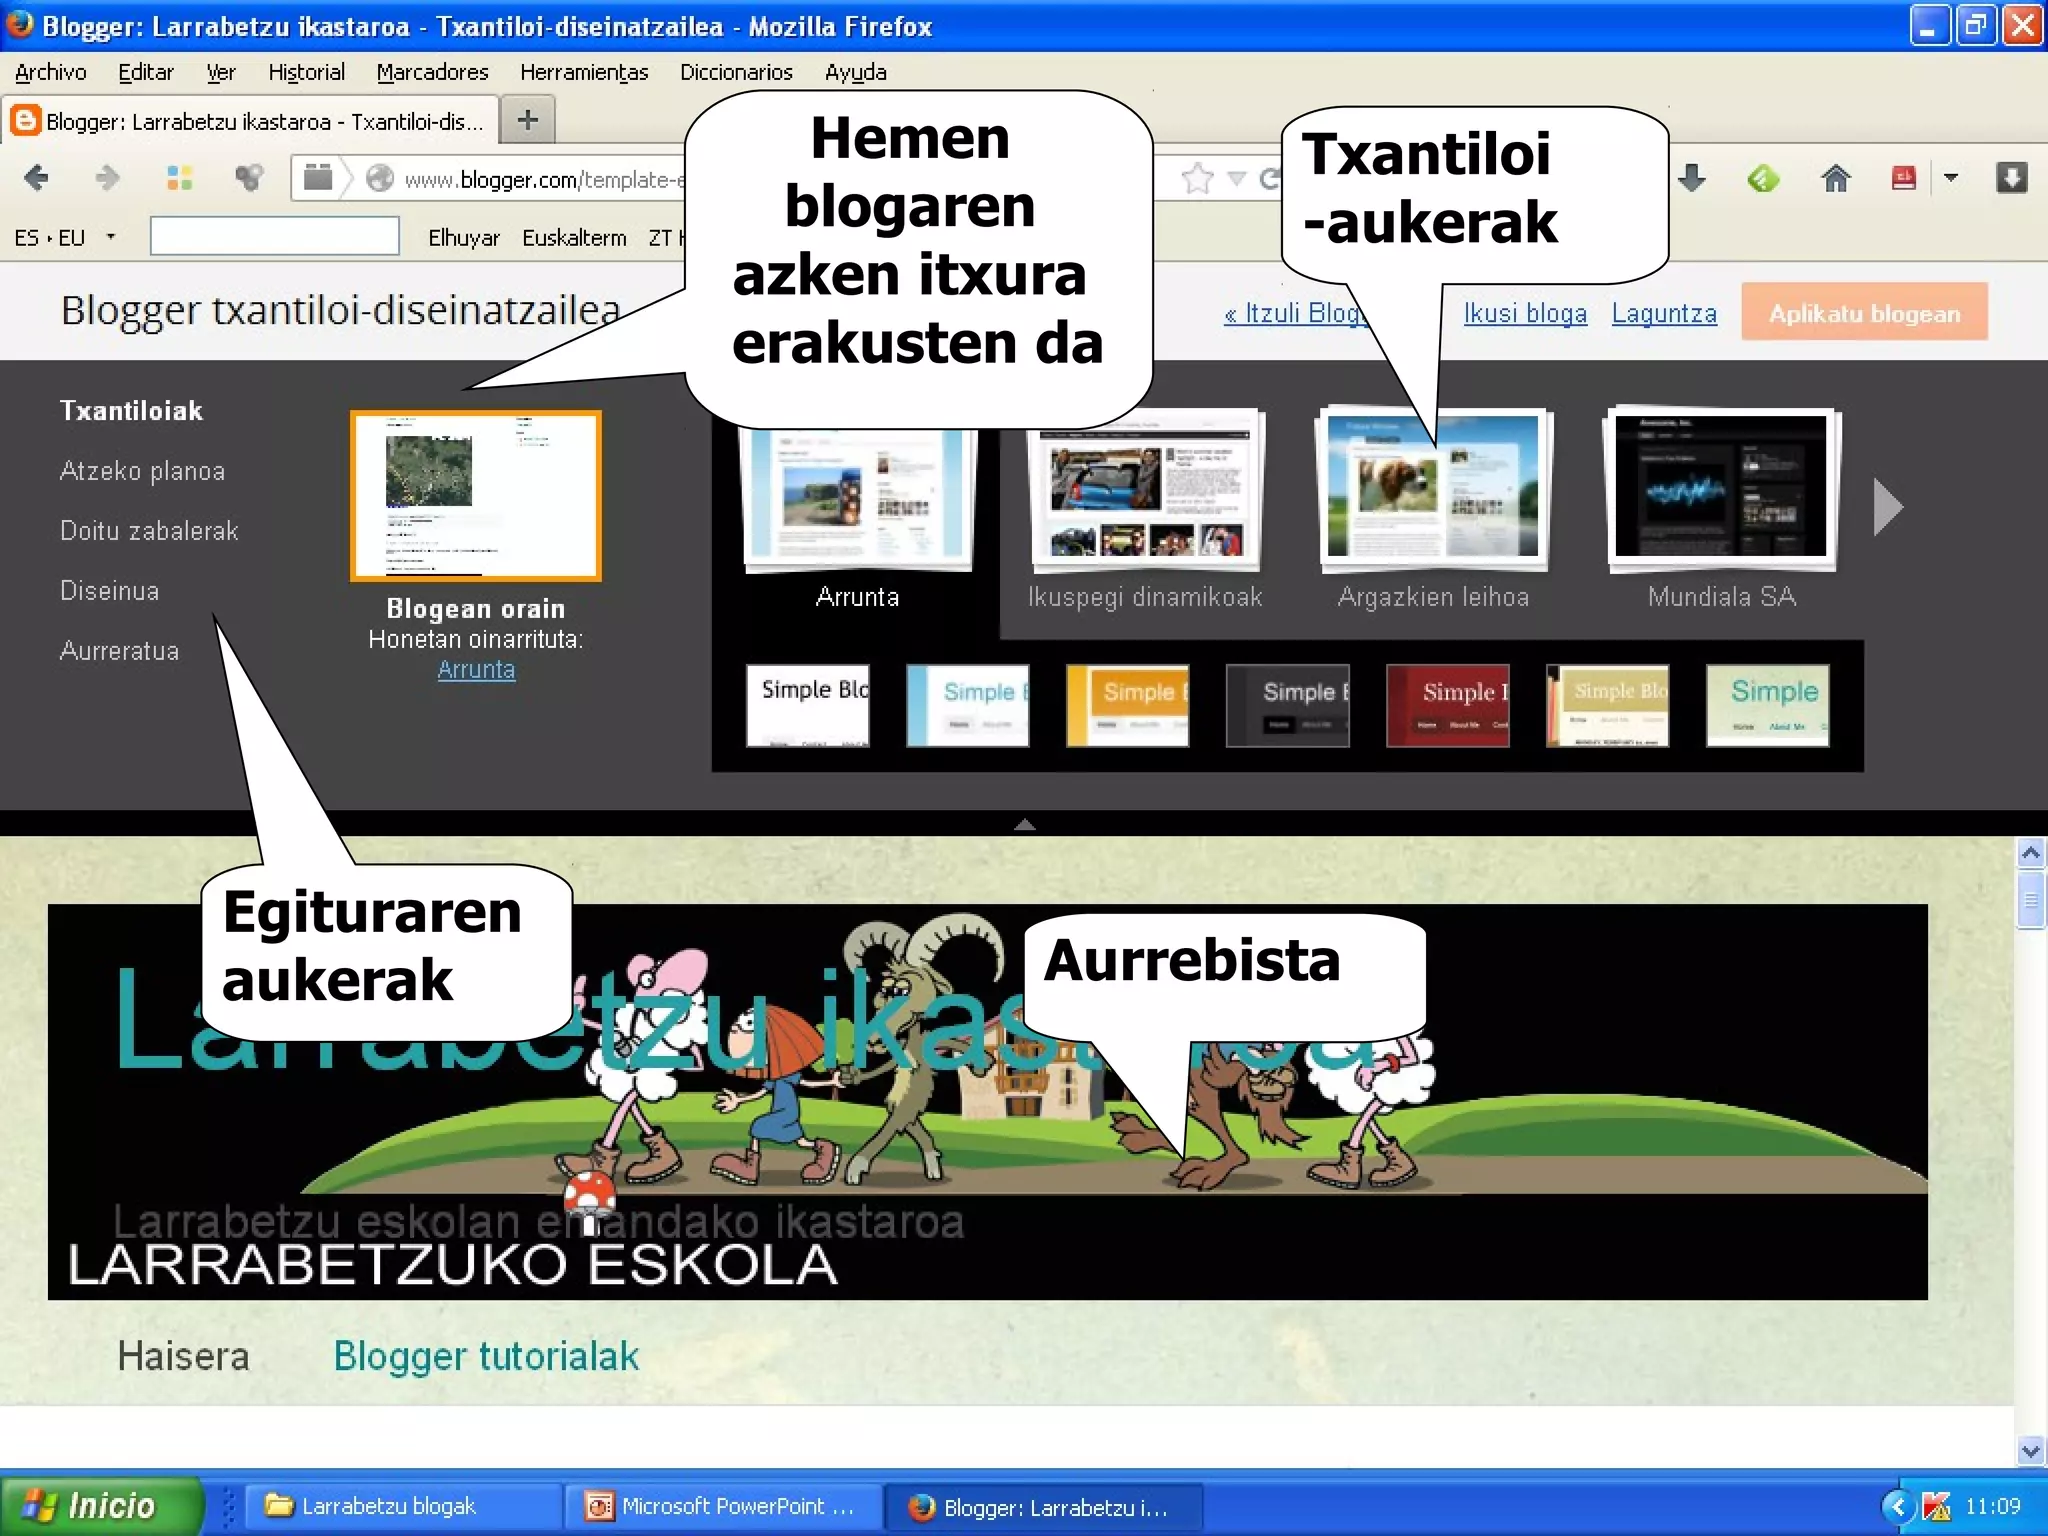Expand the ES-EU language dropdown
Image resolution: width=2048 pixels, height=1536 pixels.
(111, 237)
